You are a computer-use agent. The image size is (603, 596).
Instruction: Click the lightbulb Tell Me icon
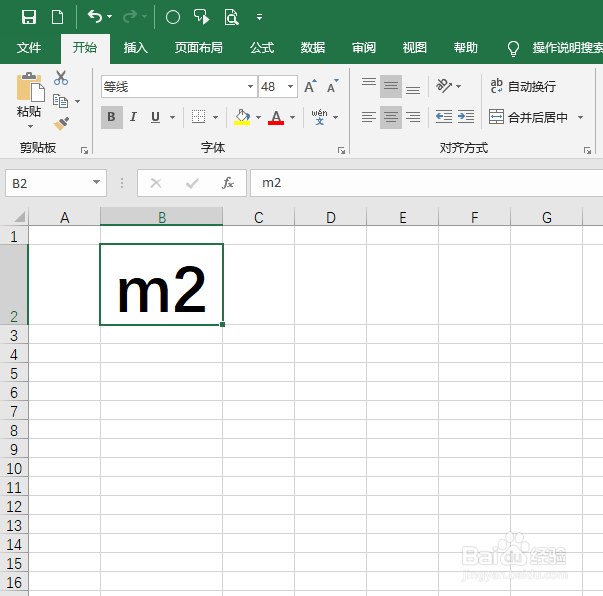(513, 48)
